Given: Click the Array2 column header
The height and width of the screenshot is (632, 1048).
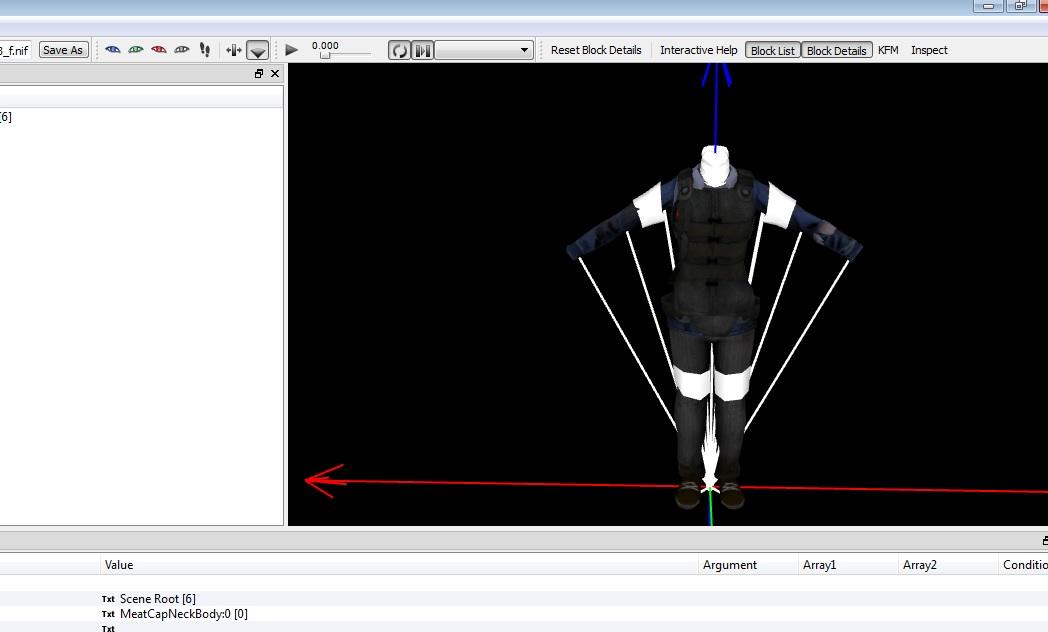Looking at the screenshot, I should pos(948,565).
